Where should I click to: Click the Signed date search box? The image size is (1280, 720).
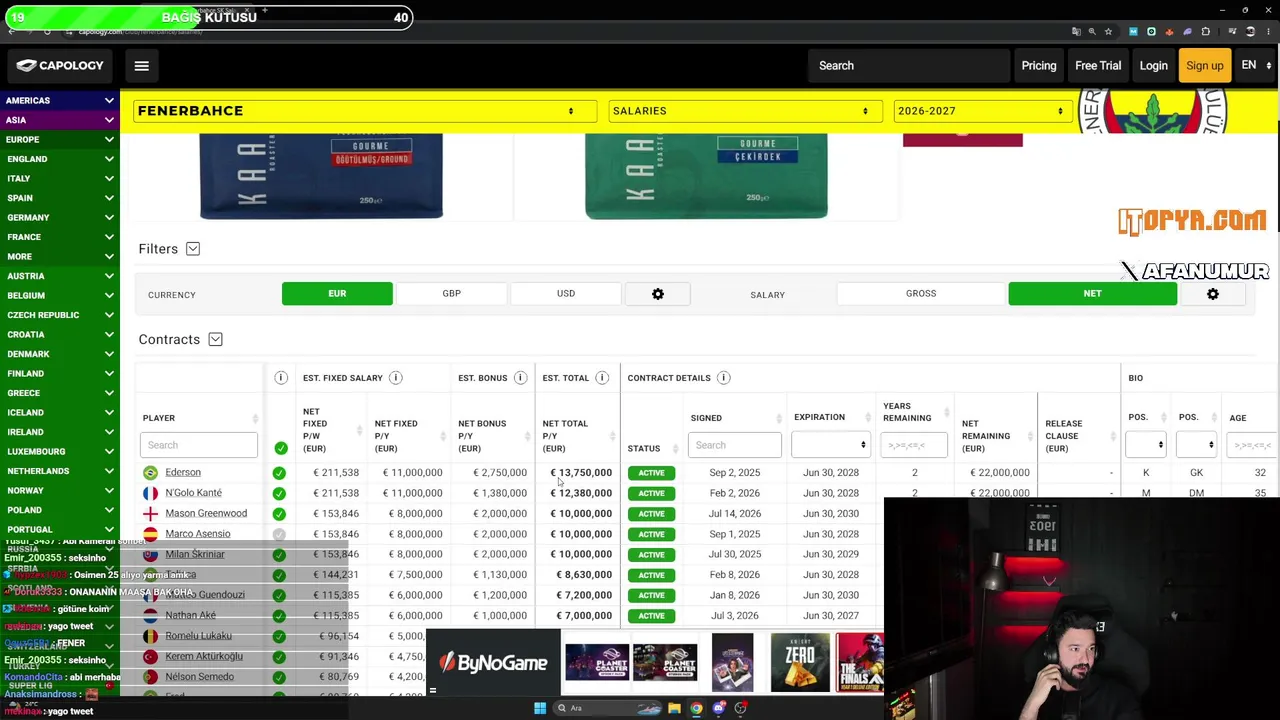click(733, 445)
